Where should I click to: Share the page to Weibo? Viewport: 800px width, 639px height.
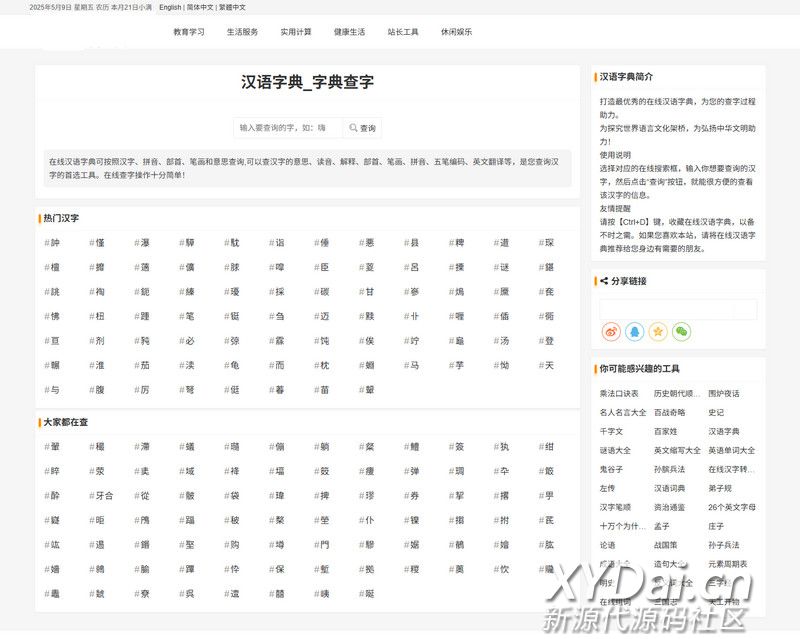pyautogui.click(x=612, y=331)
